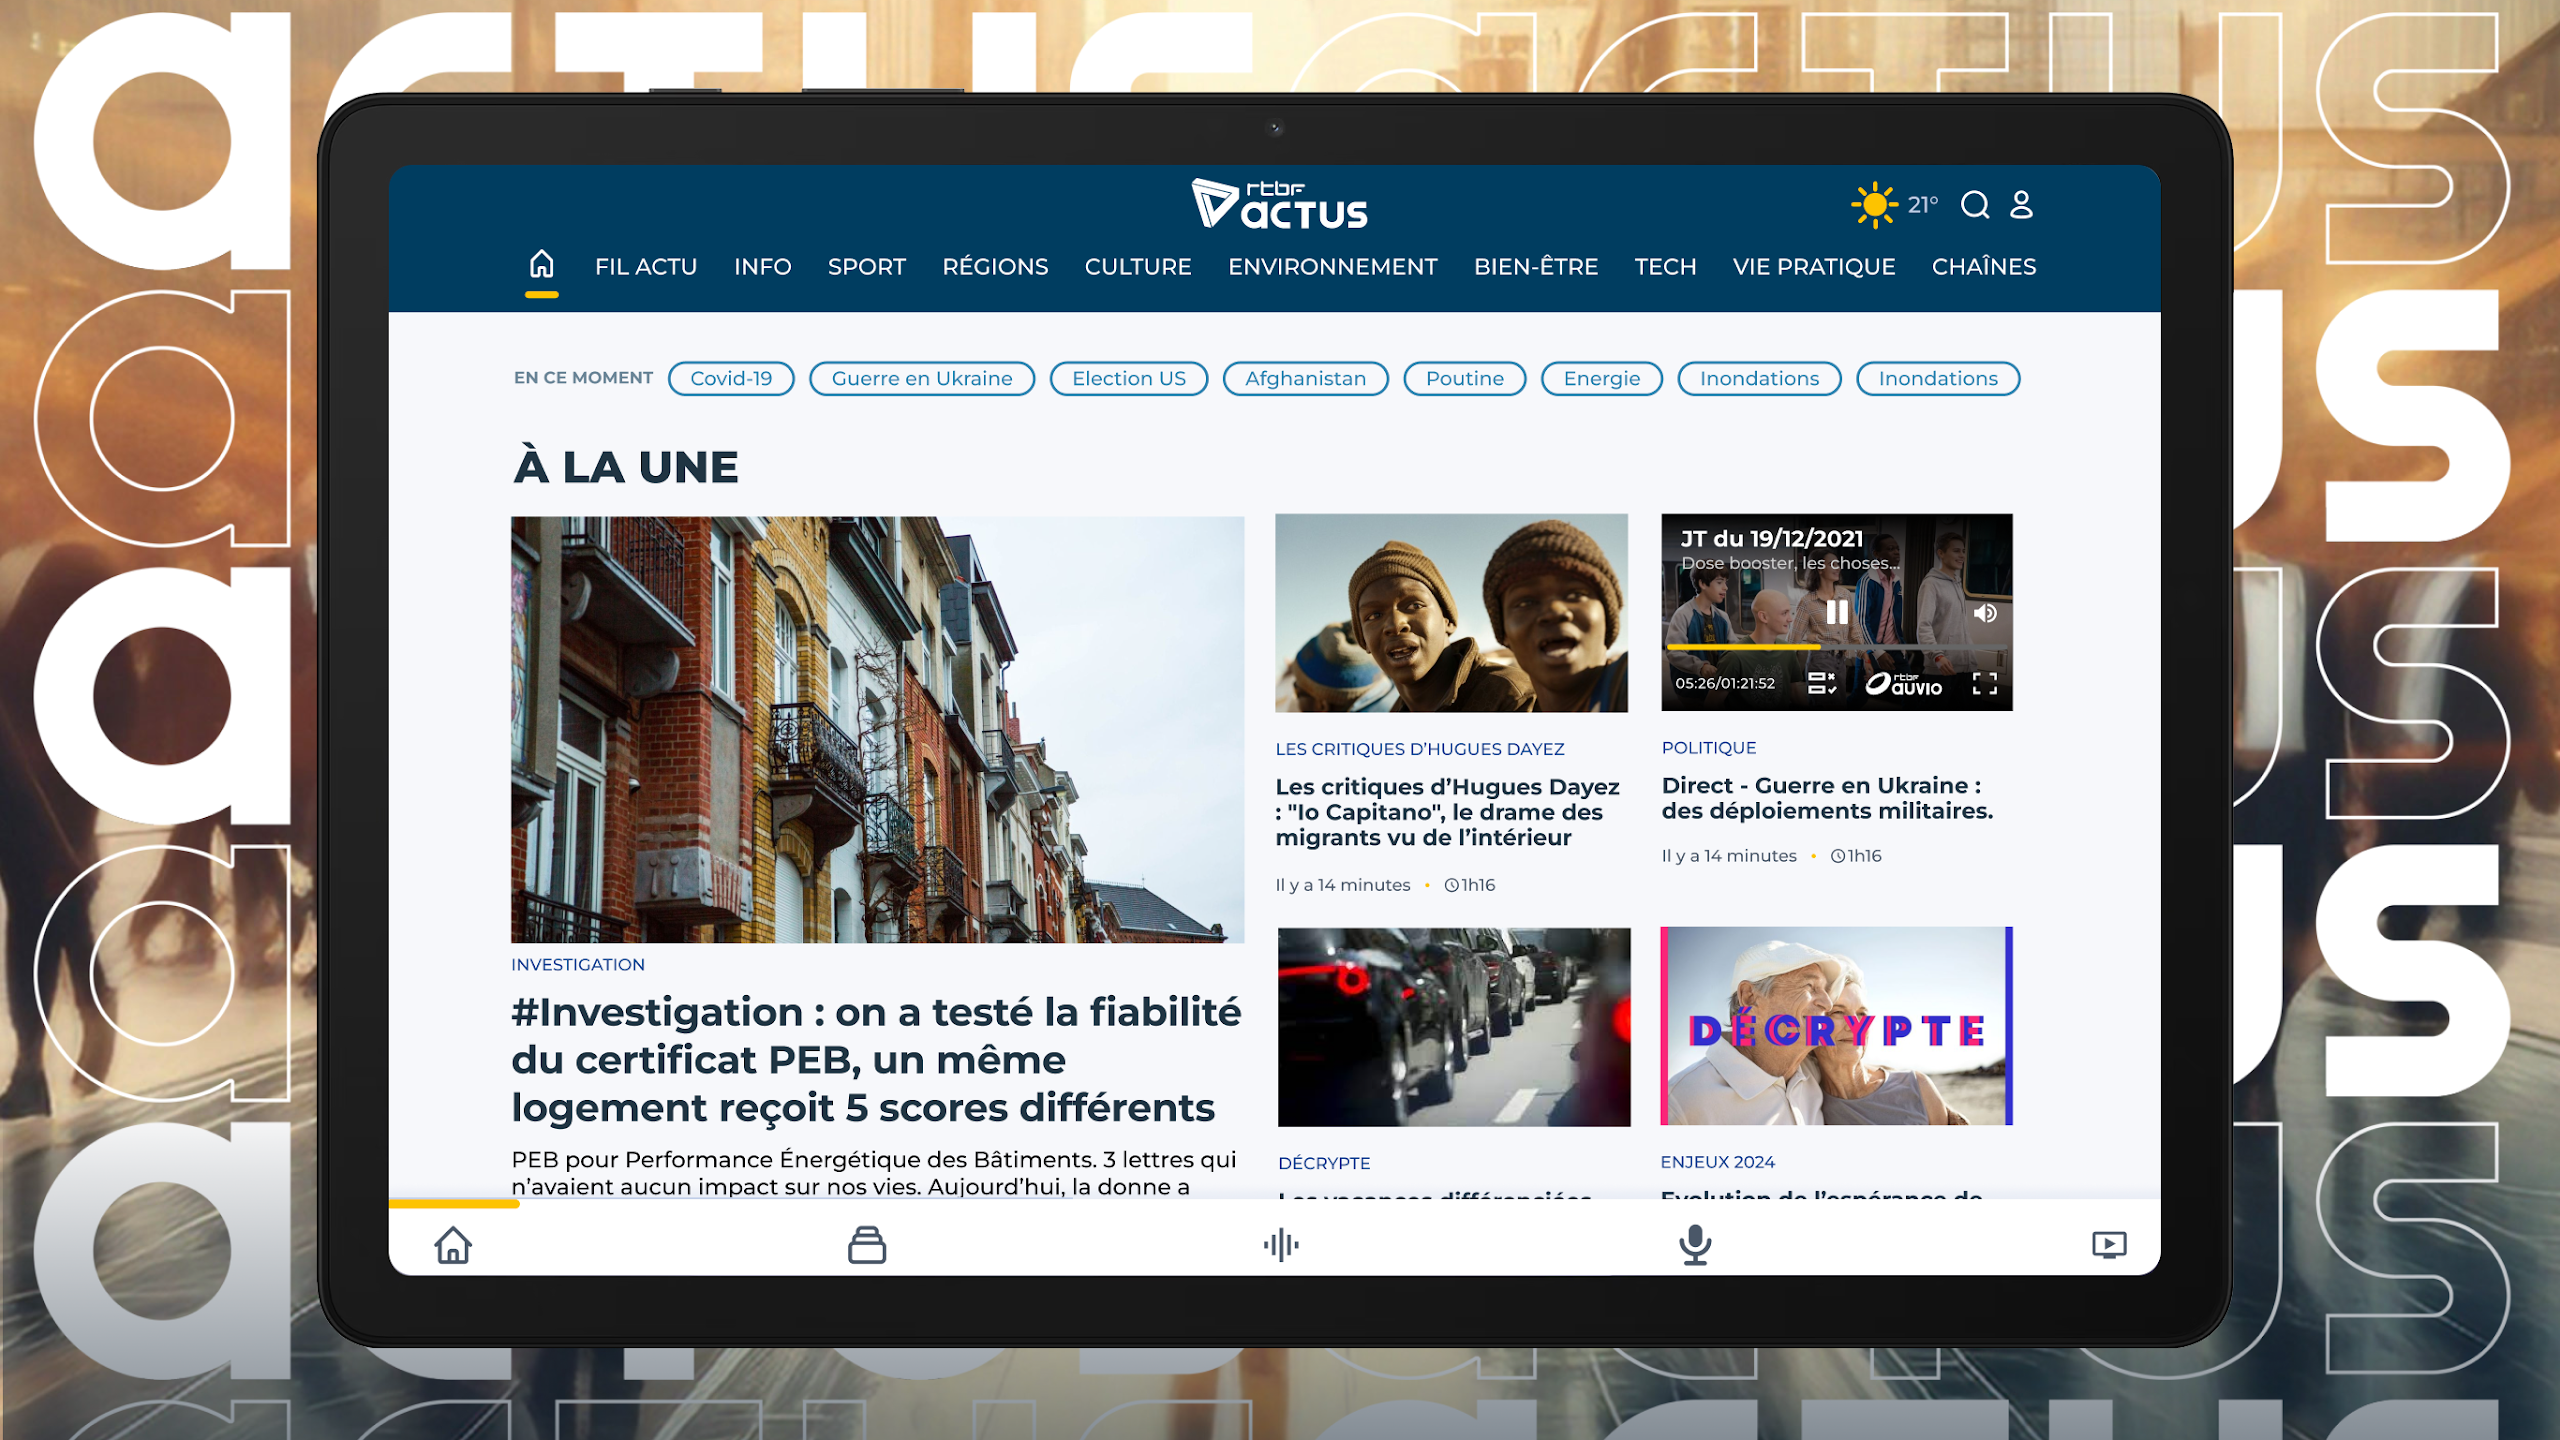
Task: Open the ENVIRONNEMENT section
Action: point(1333,267)
